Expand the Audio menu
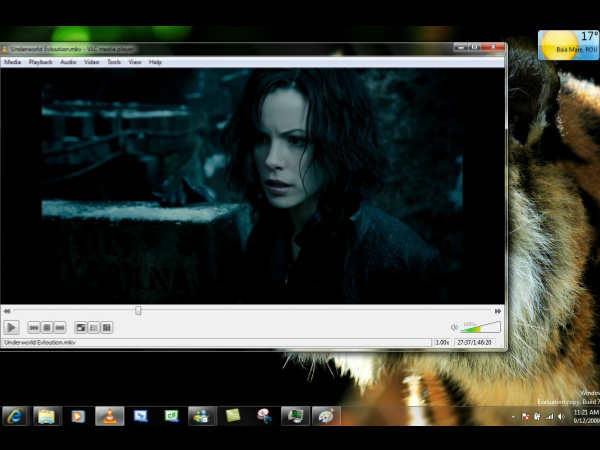 pyautogui.click(x=68, y=62)
